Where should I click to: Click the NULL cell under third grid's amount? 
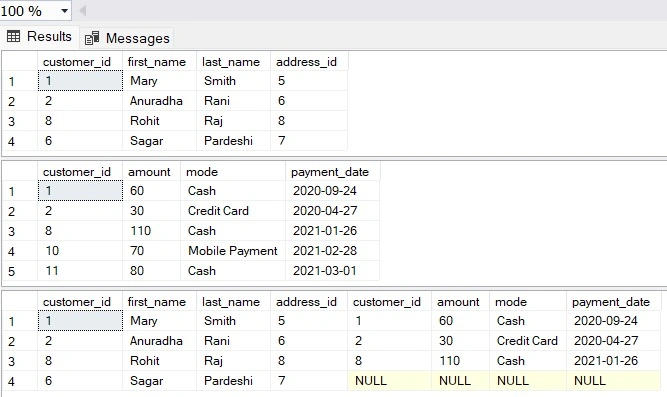coord(460,381)
